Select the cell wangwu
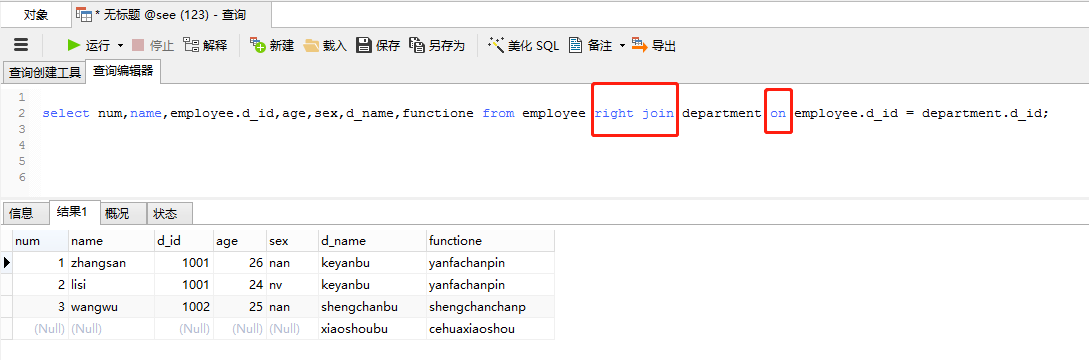This screenshot has width=1089, height=360. [x=111, y=306]
